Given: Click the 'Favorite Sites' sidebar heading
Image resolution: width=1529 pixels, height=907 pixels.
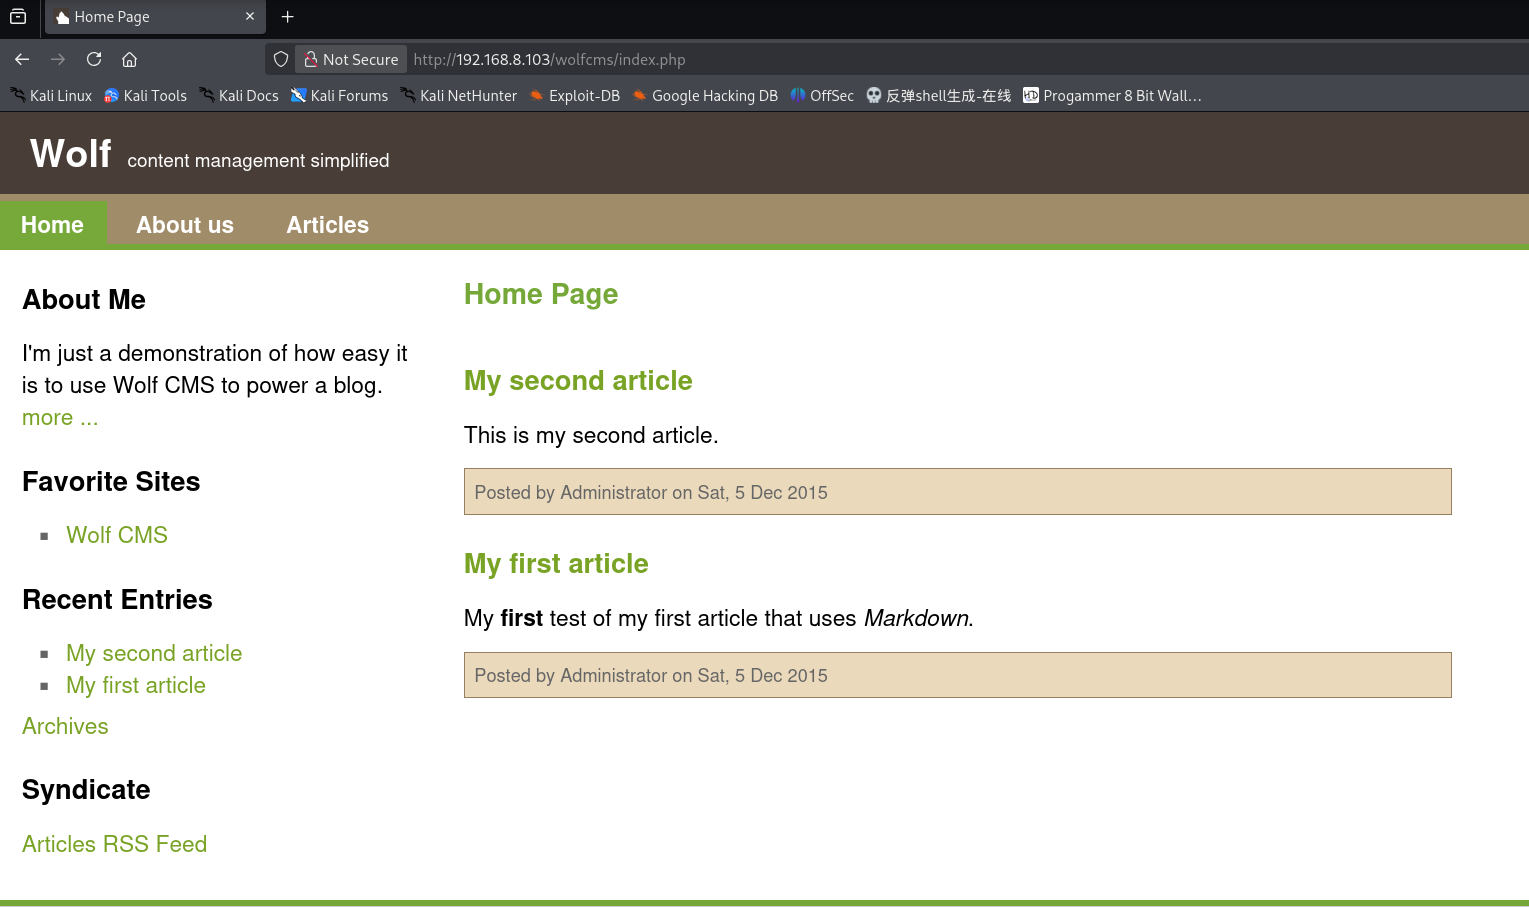Looking at the screenshot, I should click(x=111, y=482).
